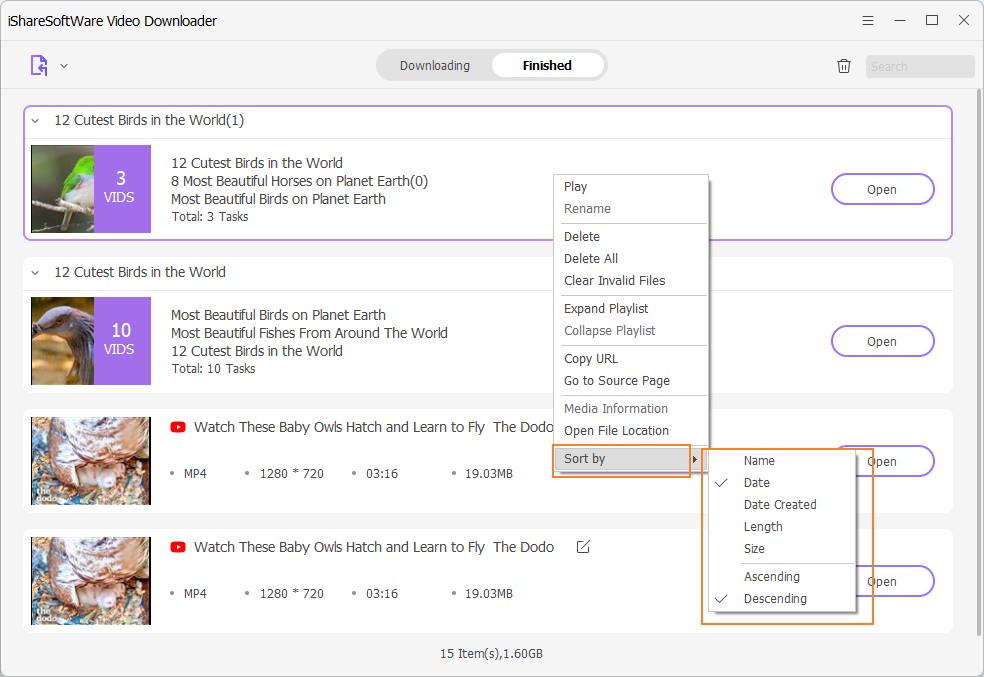This screenshot has width=984, height=677.
Task: Click the paste URL download icon
Action: tap(39, 65)
